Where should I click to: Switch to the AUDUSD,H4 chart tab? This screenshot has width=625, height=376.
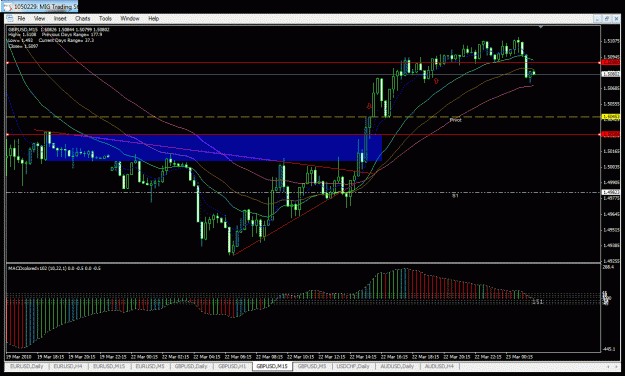click(x=439, y=366)
